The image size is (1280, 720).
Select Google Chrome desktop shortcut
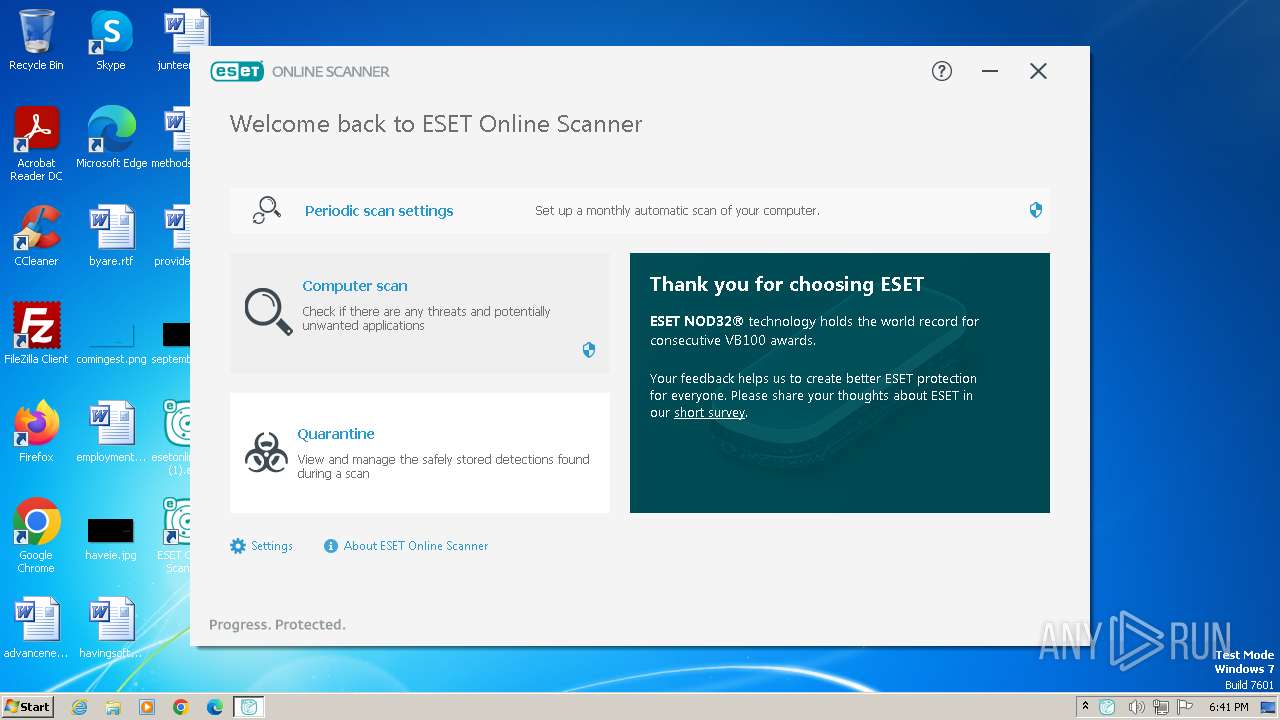click(36, 536)
